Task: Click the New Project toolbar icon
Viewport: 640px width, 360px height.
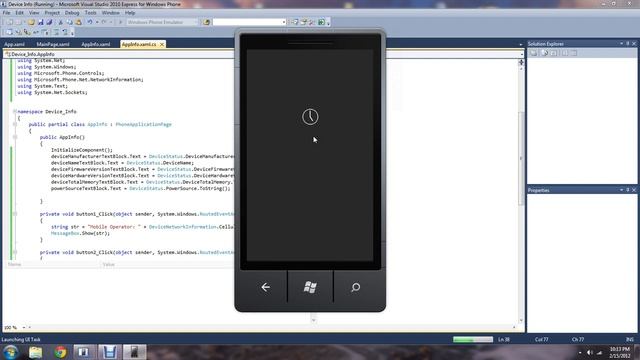Action: [x=9, y=22]
